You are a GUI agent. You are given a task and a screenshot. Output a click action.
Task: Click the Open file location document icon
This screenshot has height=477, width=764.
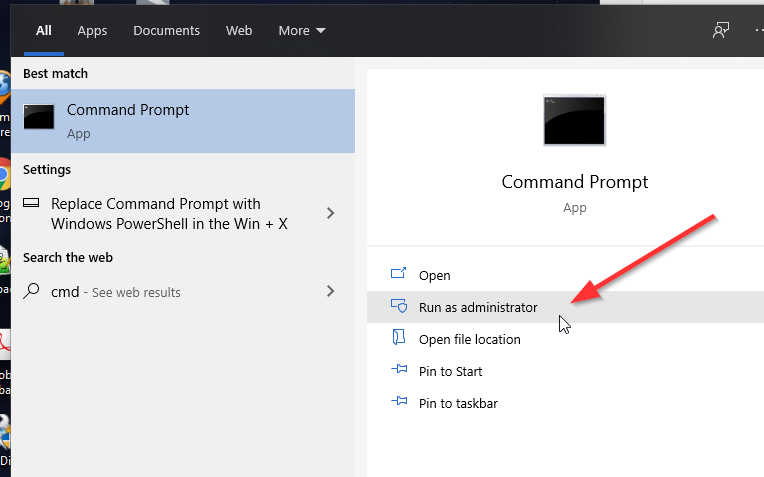click(x=399, y=337)
